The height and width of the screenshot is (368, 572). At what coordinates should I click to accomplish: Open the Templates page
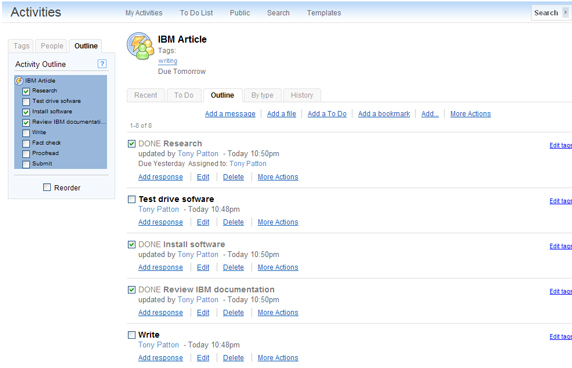click(324, 13)
